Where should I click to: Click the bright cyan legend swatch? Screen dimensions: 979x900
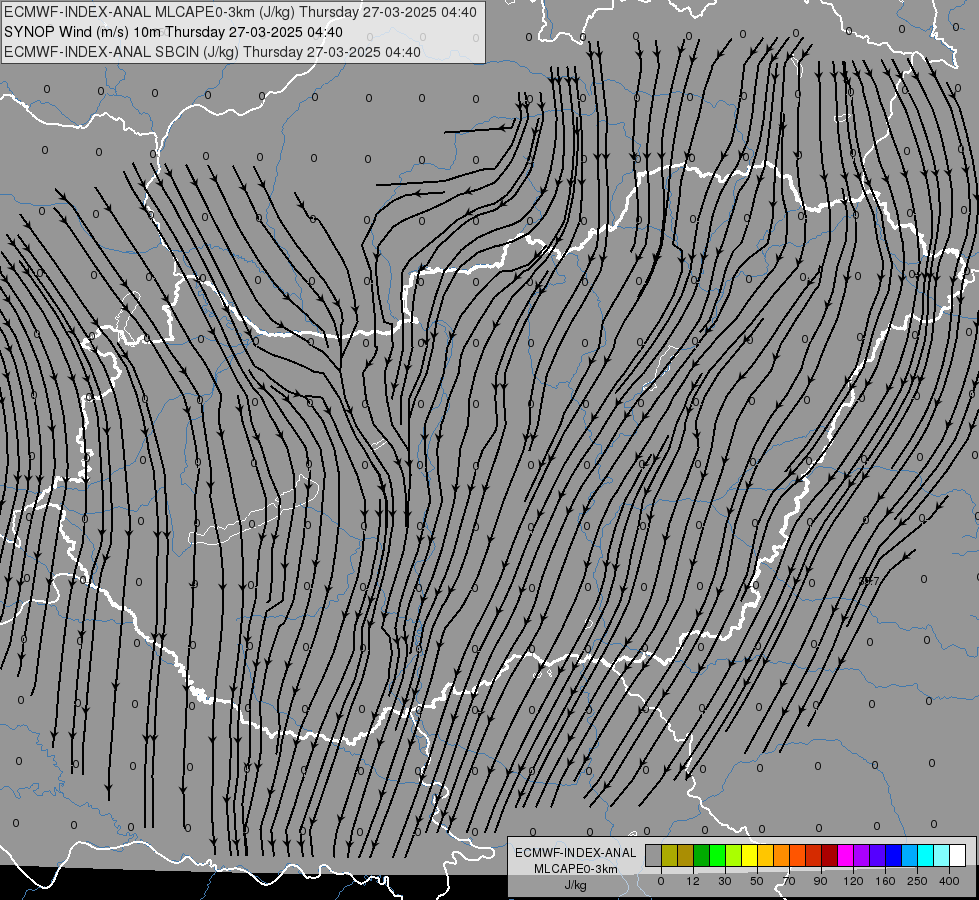pyautogui.click(x=926, y=856)
